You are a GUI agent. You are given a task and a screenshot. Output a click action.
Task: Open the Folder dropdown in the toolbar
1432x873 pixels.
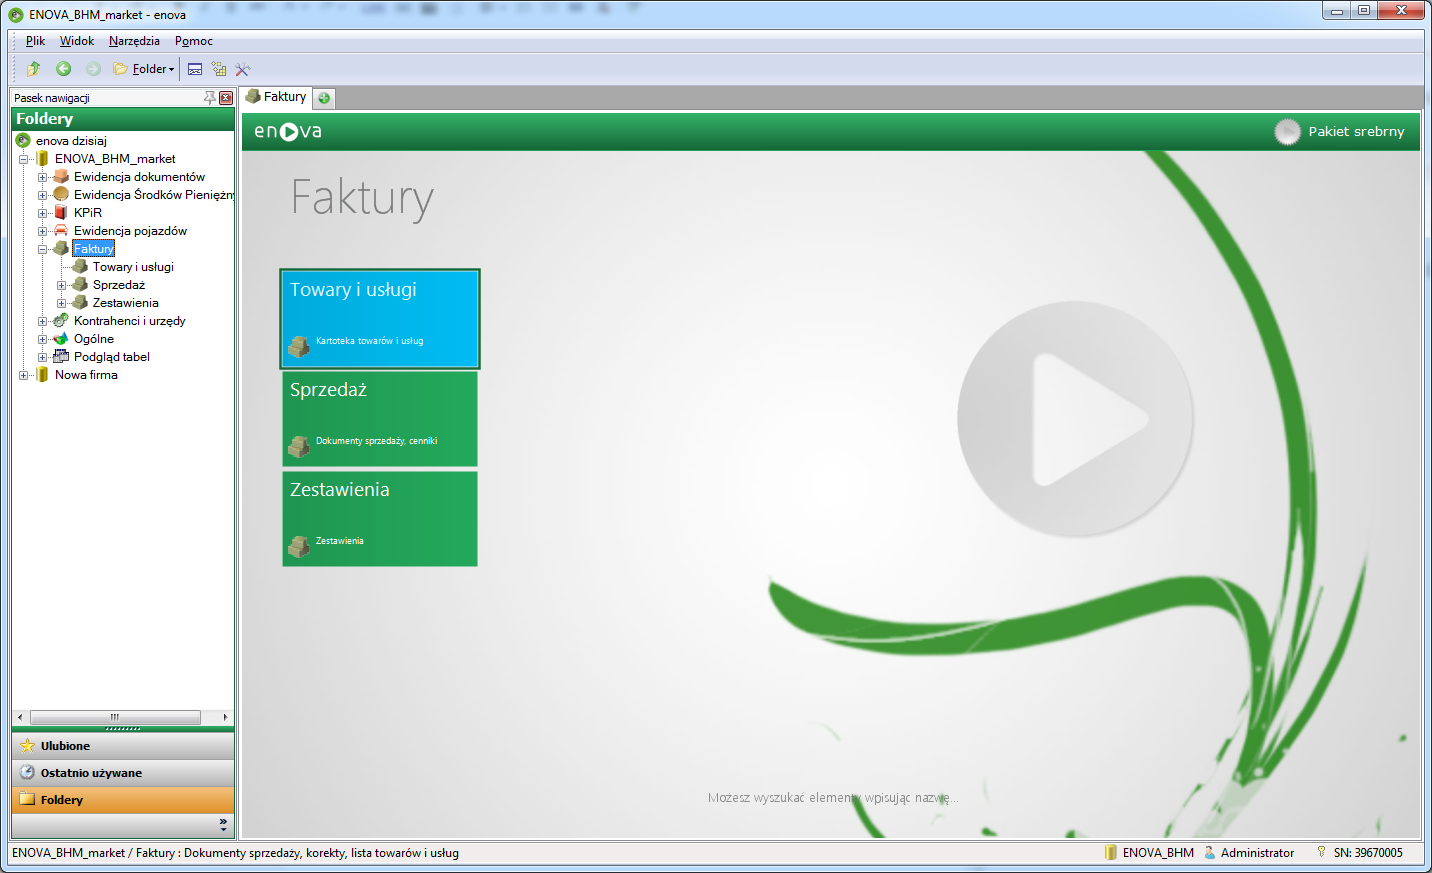(144, 69)
